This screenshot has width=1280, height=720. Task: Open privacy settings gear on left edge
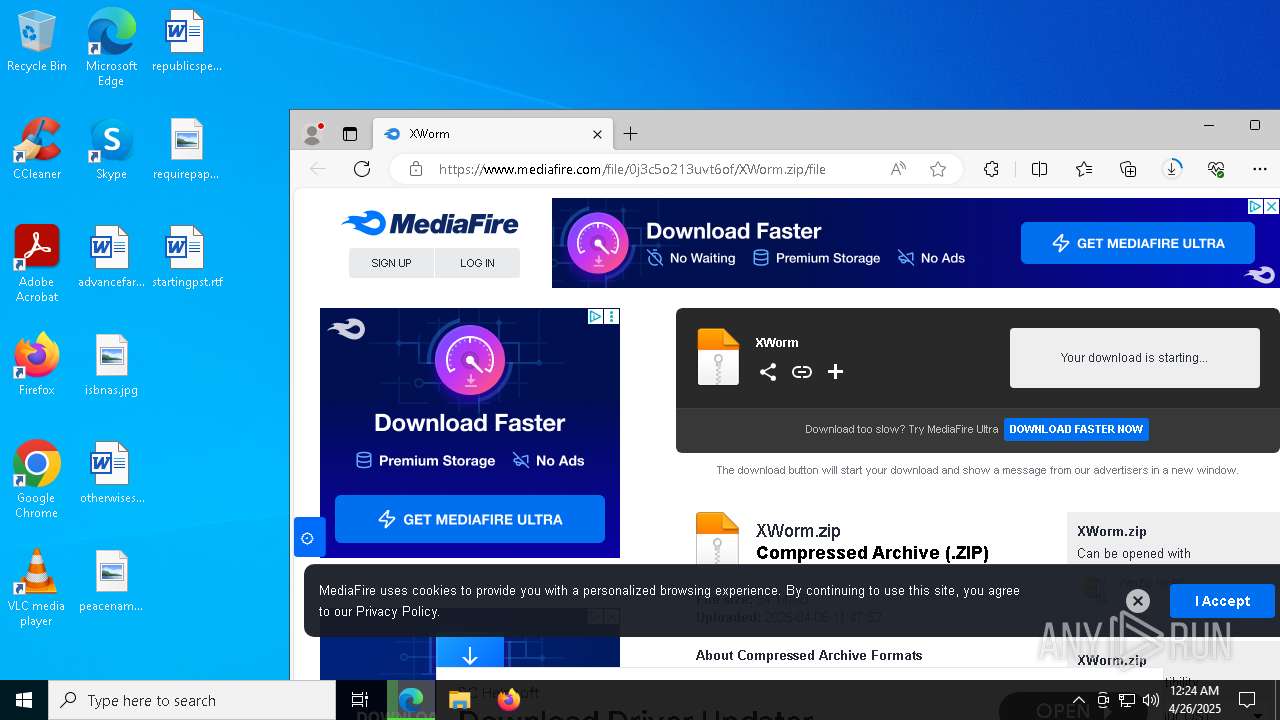click(x=307, y=538)
